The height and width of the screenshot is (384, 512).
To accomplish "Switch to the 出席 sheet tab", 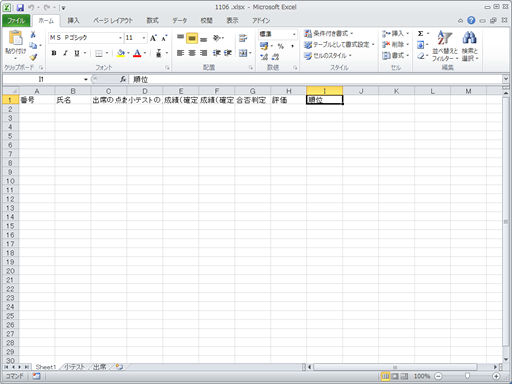I will point(99,367).
